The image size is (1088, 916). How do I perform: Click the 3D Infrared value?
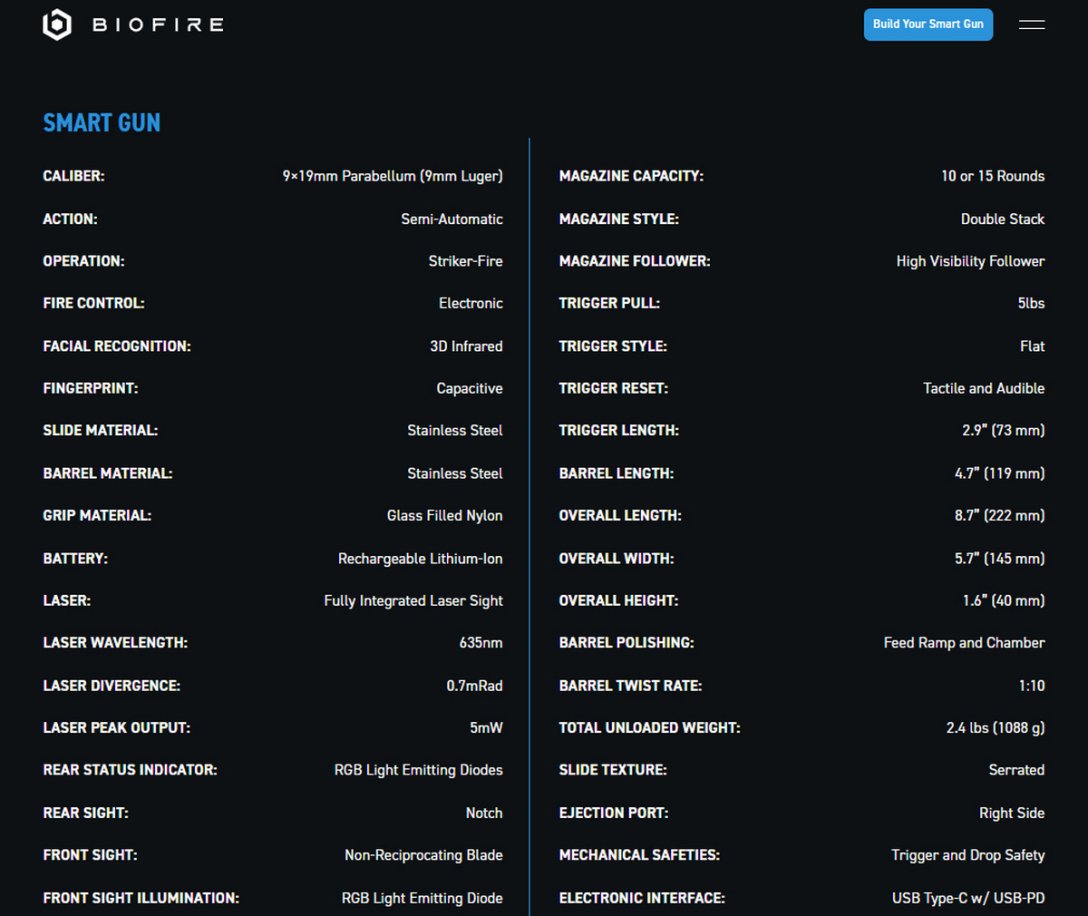466,346
